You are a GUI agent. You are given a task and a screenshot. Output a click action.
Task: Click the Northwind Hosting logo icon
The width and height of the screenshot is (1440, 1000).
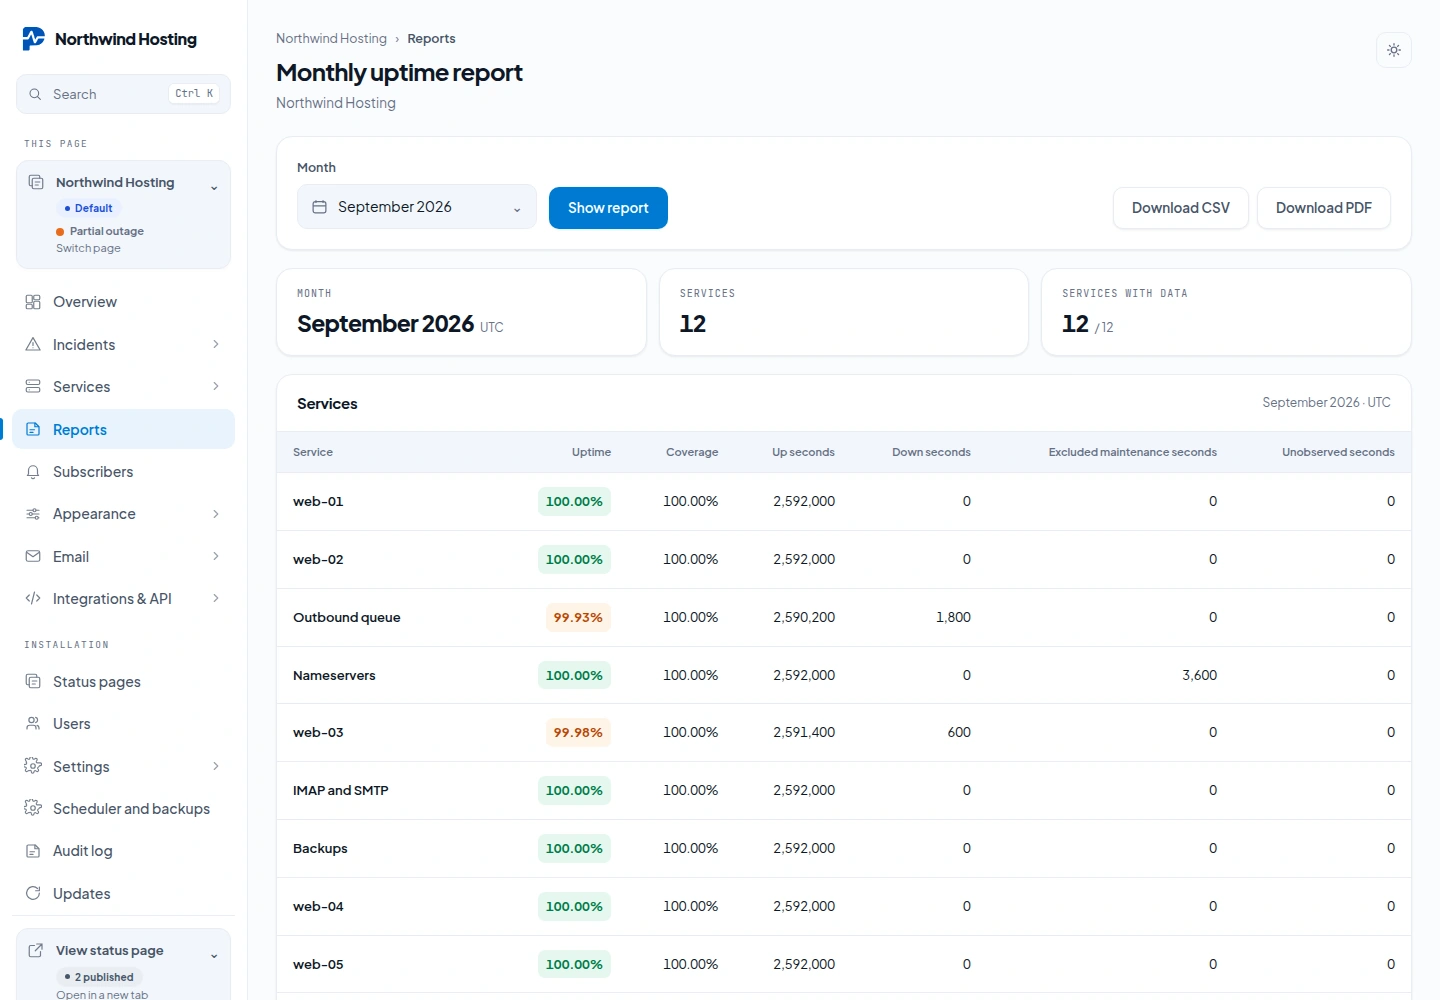[33, 39]
